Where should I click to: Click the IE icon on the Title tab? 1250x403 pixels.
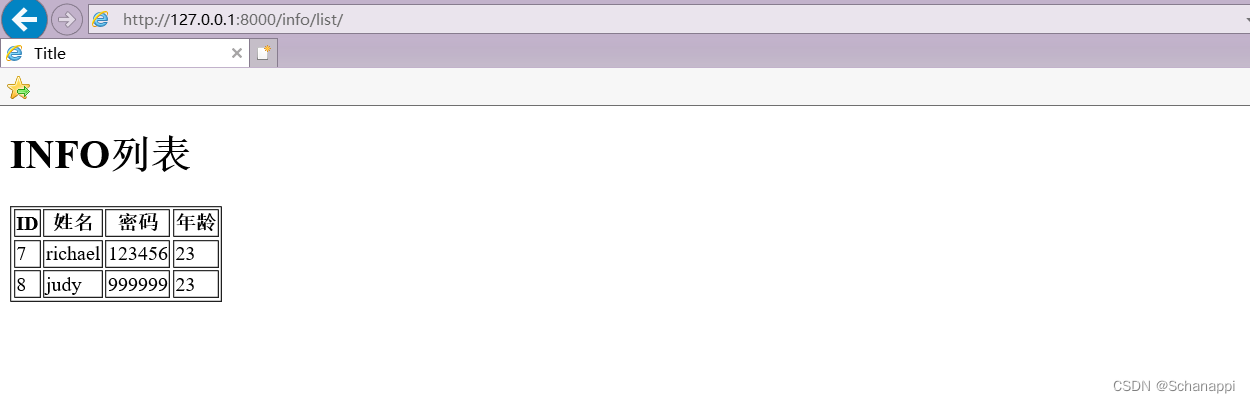(x=14, y=53)
